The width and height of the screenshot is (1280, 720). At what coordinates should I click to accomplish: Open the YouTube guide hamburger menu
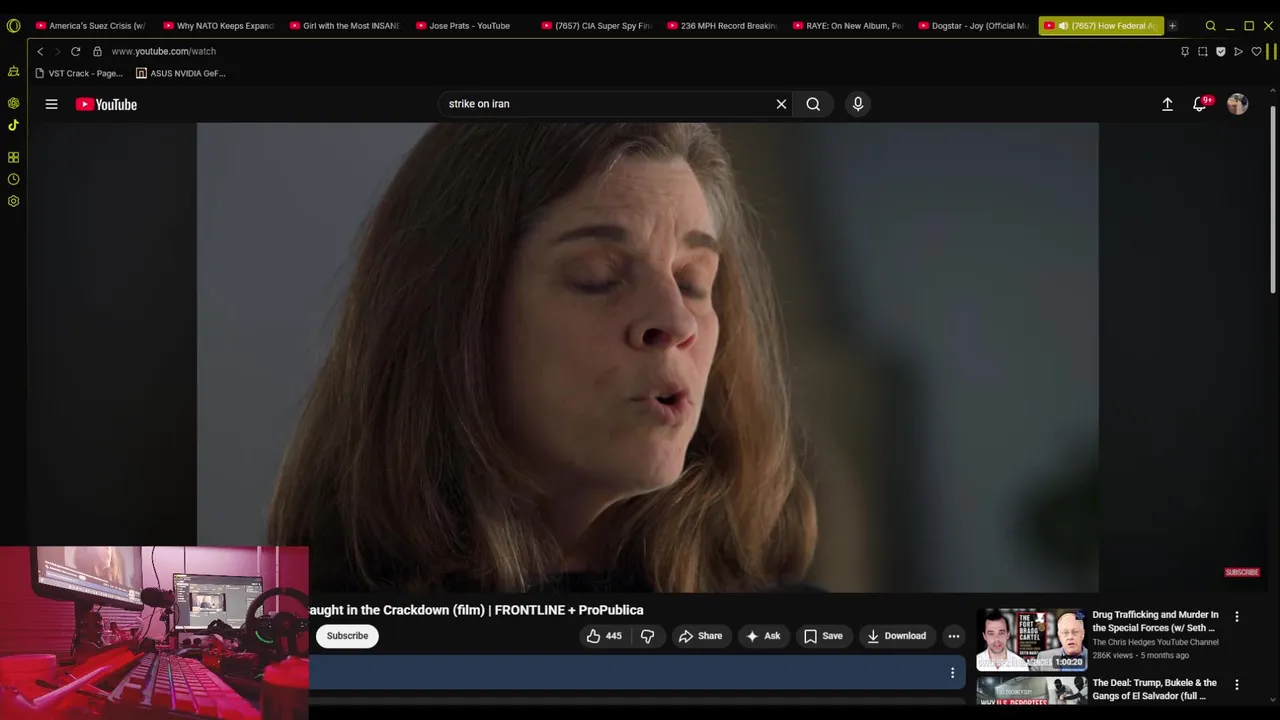click(x=51, y=104)
